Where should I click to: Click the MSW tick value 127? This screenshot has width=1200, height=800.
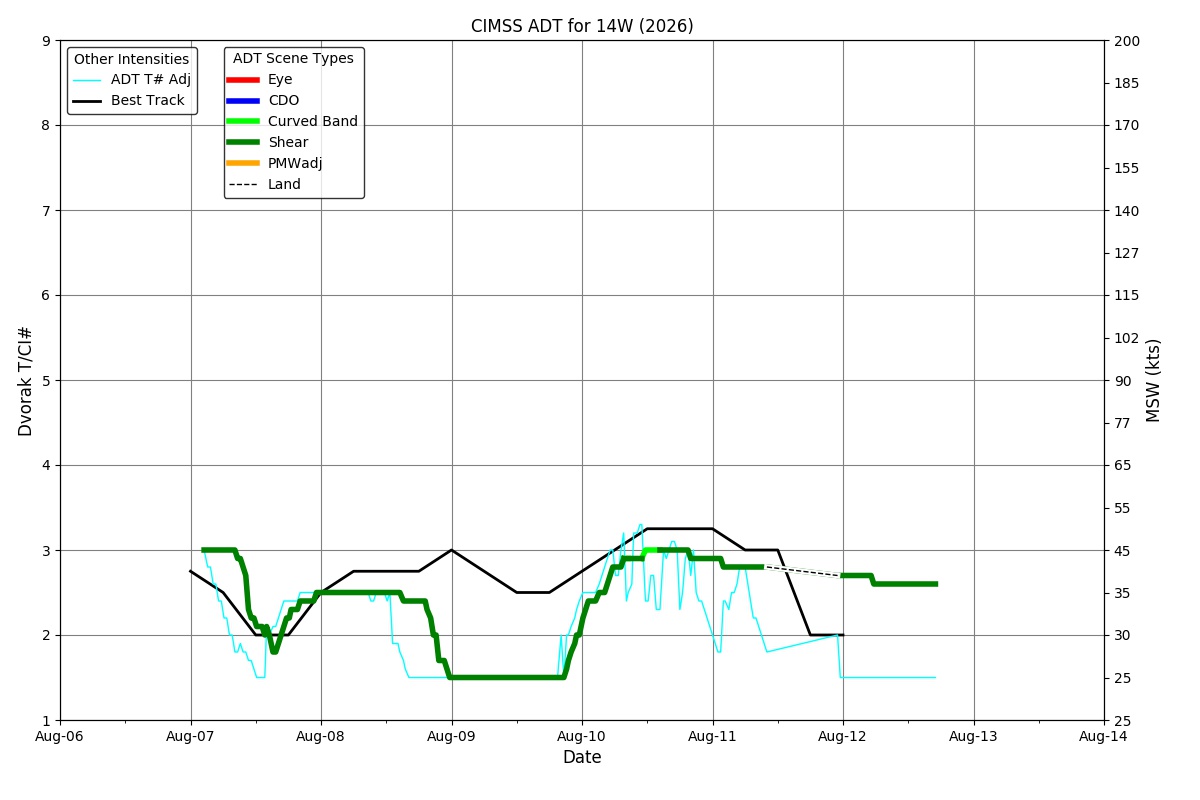[x=1127, y=253]
